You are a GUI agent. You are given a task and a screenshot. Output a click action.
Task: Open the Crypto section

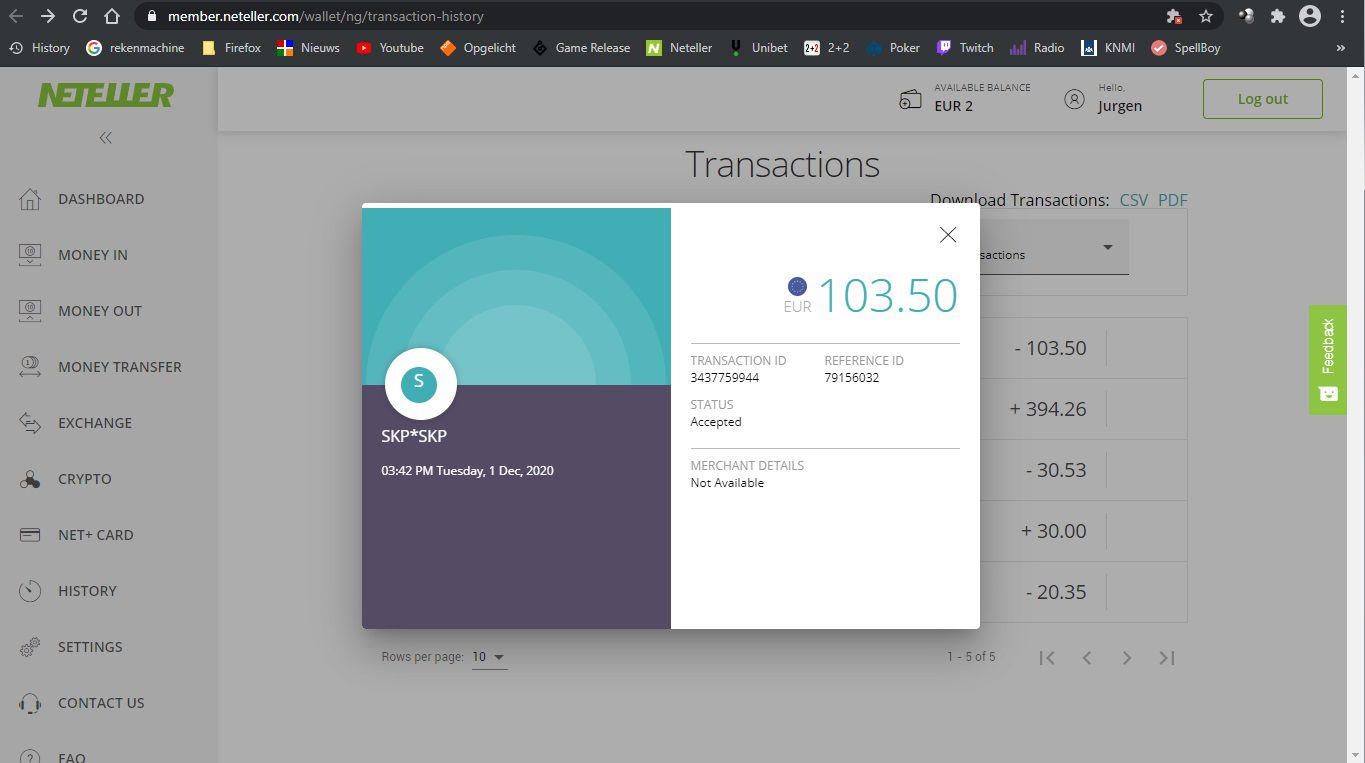coord(85,479)
